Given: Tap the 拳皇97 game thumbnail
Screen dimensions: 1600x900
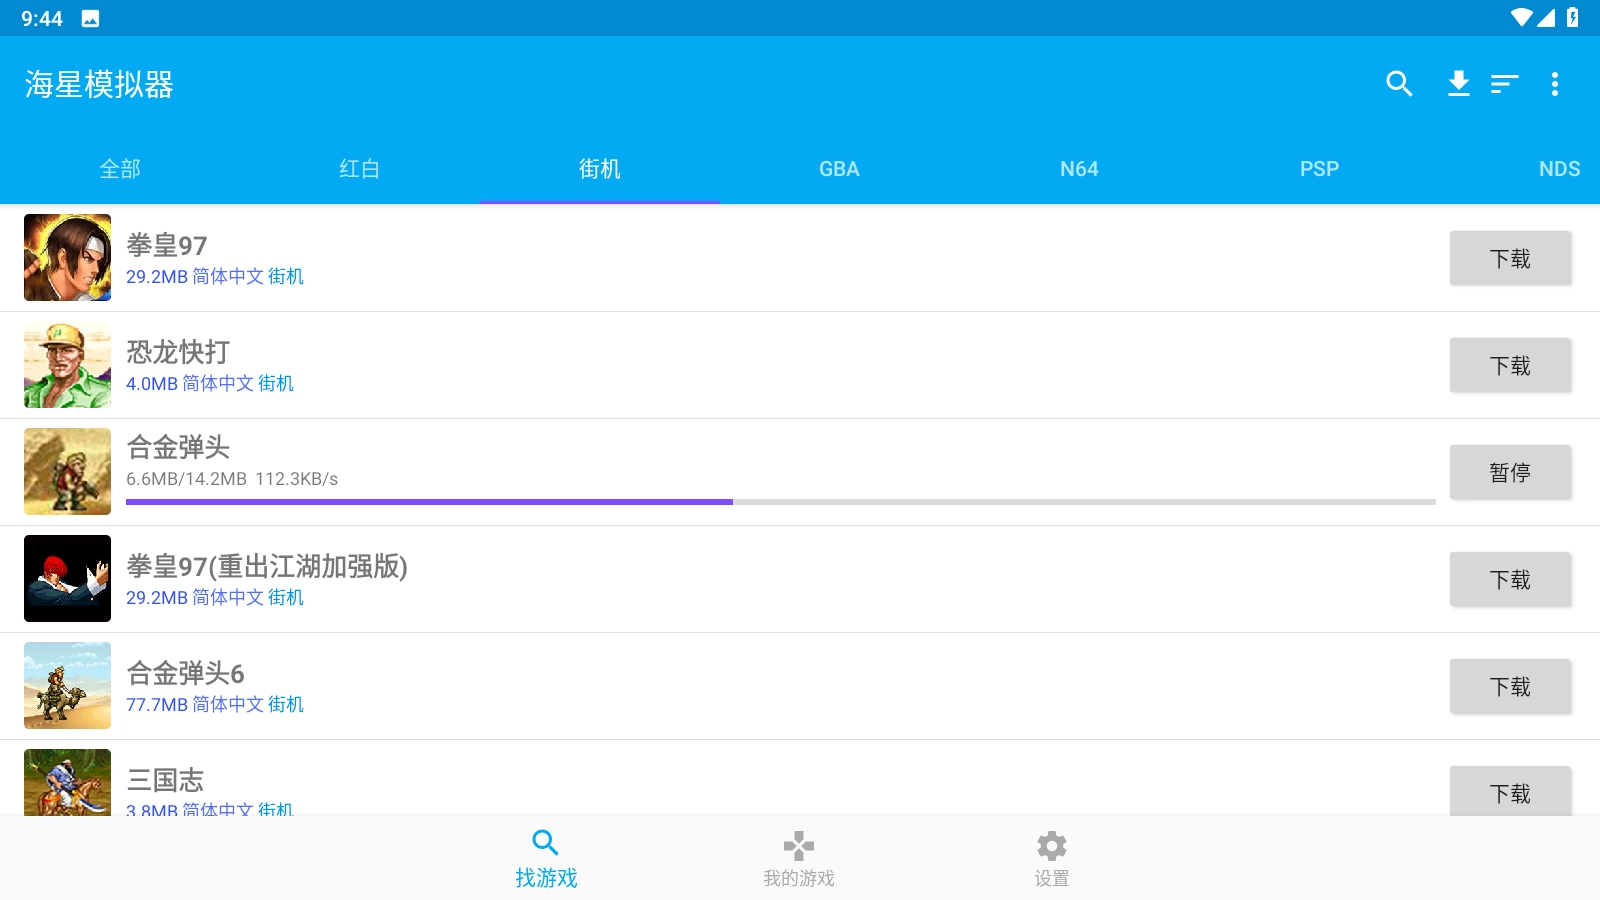Looking at the screenshot, I should pos(68,258).
